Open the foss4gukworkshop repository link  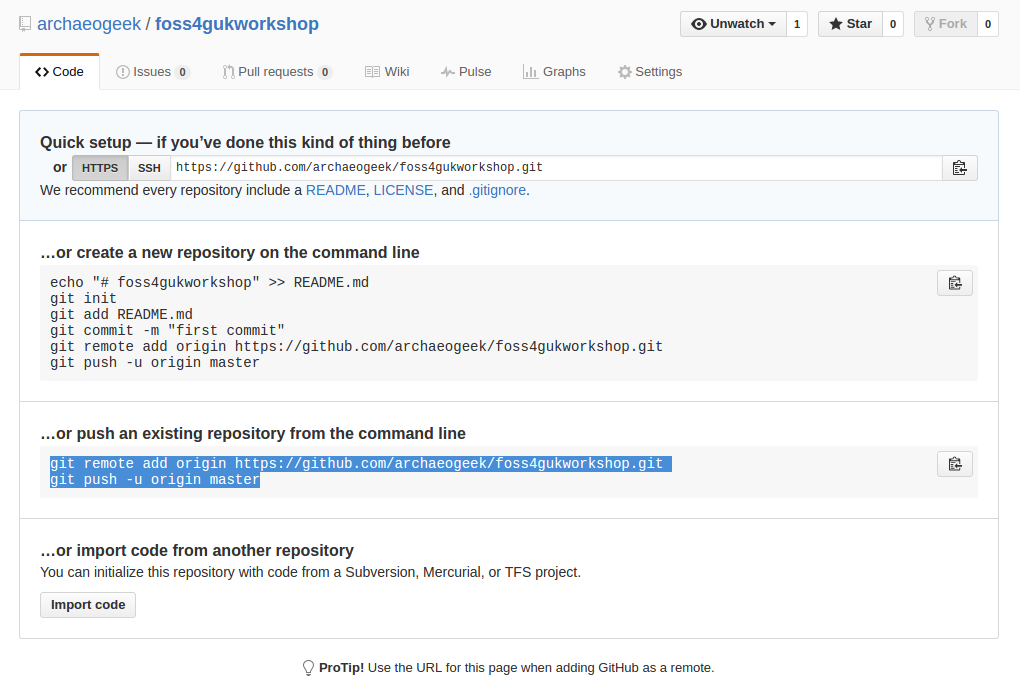click(237, 24)
